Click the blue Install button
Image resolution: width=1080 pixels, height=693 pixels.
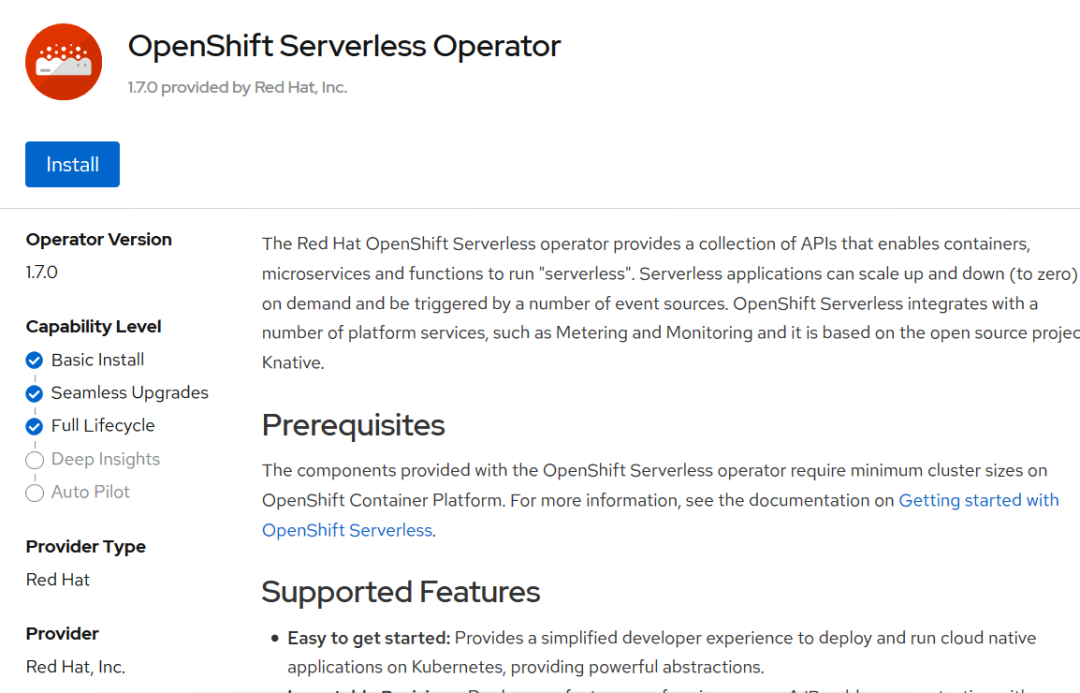[x=72, y=164]
